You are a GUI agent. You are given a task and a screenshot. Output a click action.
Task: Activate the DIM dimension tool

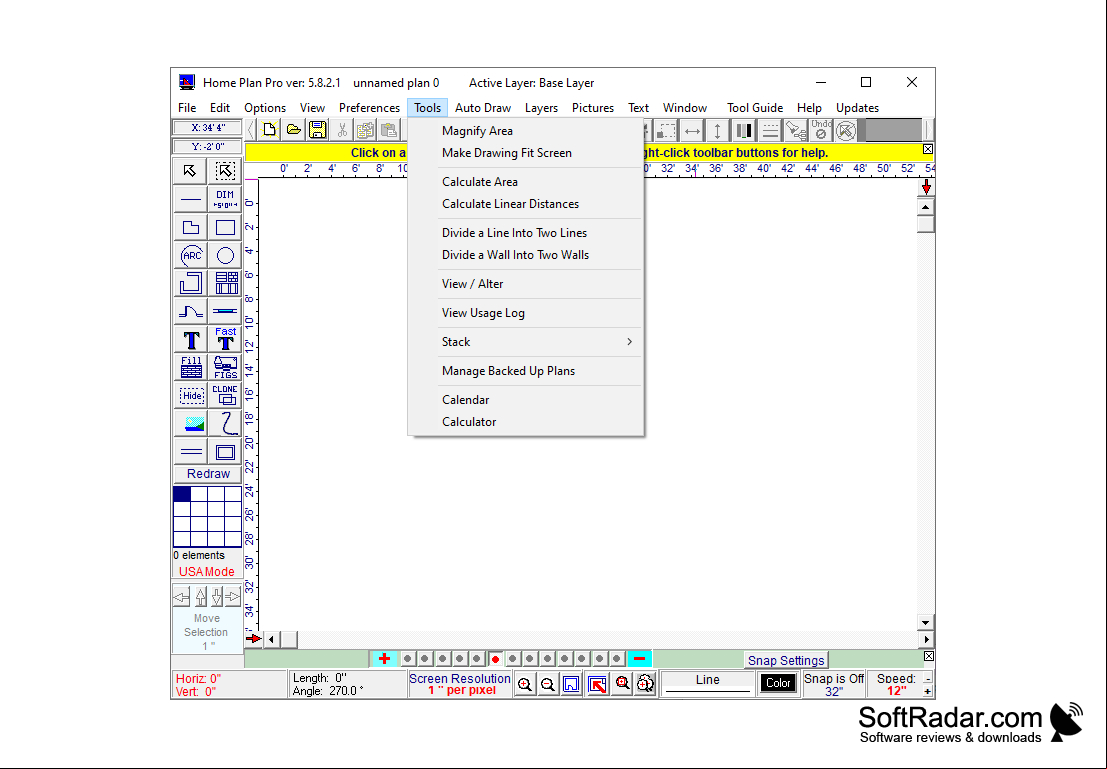click(225, 199)
